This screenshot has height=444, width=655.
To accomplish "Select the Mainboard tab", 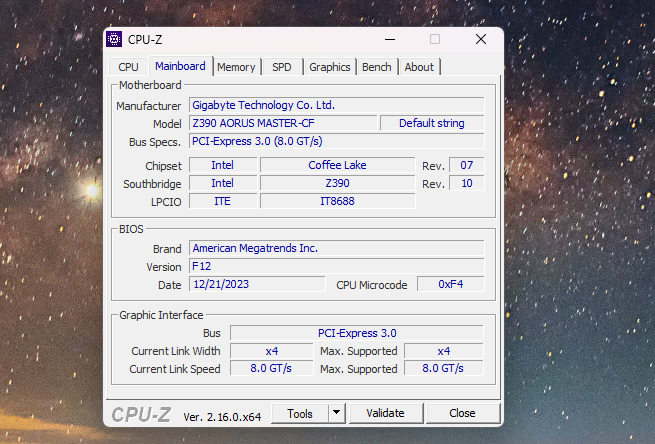I will point(180,66).
